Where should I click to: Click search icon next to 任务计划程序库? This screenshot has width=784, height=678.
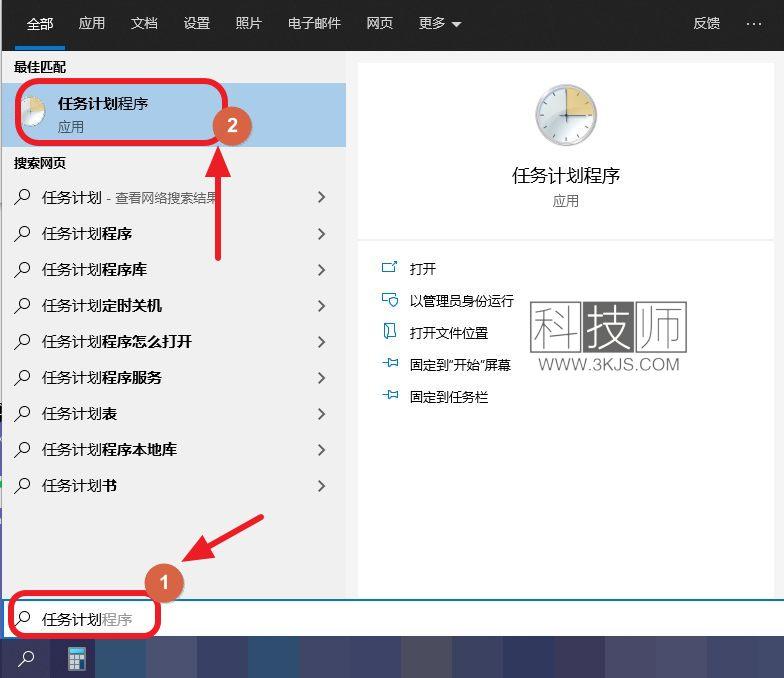[x=22, y=270]
